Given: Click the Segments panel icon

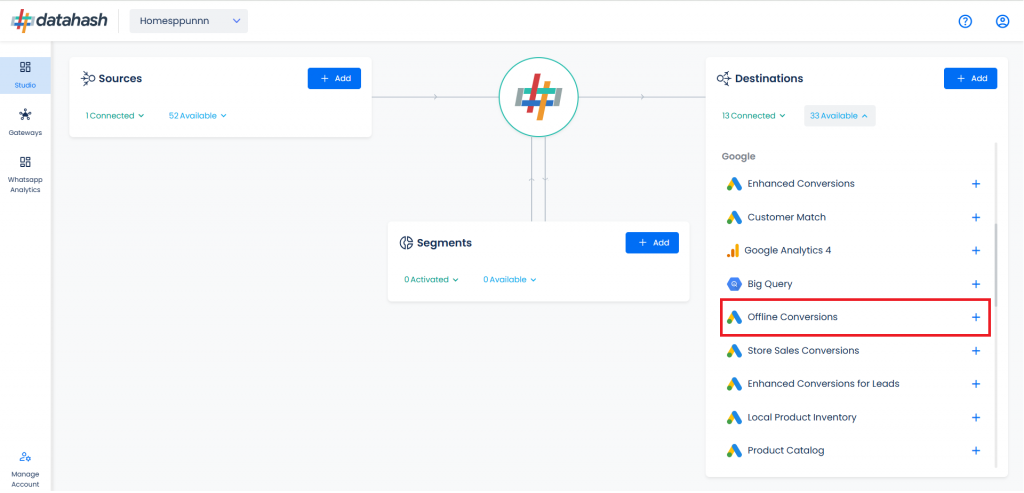Looking at the screenshot, I should click(x=406, y=243).
